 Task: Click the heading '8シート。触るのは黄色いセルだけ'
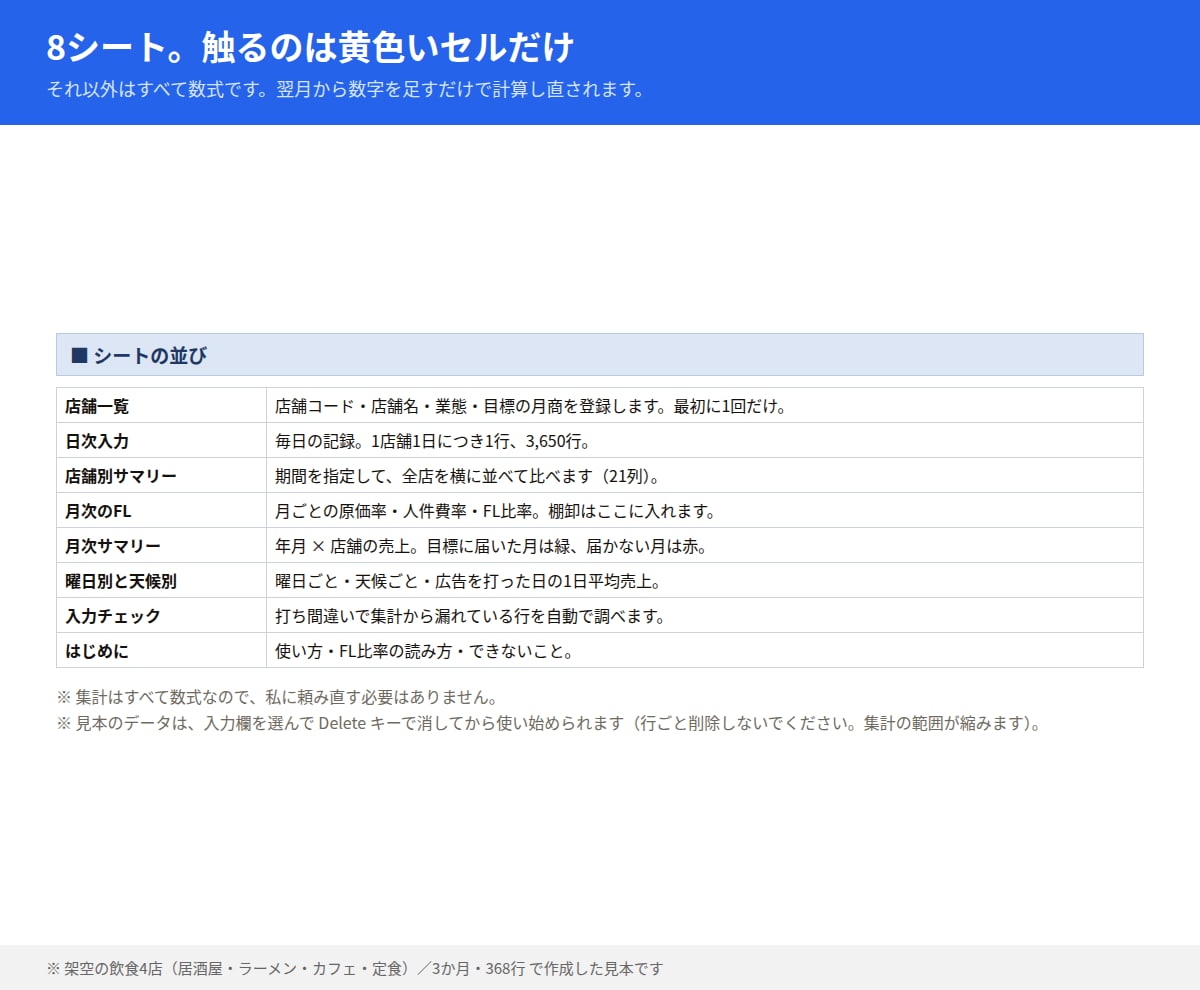pyautogui.click(x=310, y=47)
